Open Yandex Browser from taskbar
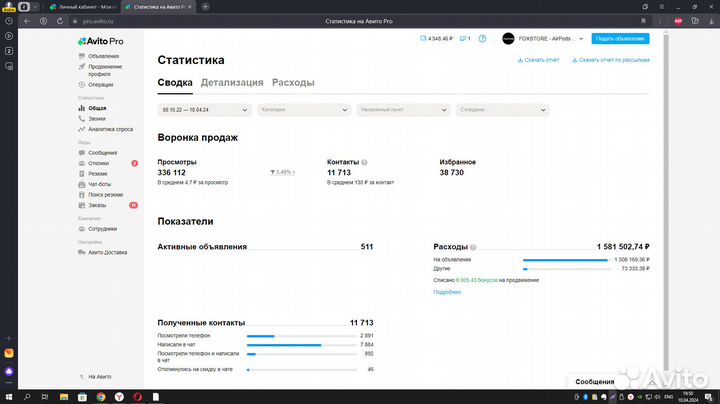 [119, 397]
